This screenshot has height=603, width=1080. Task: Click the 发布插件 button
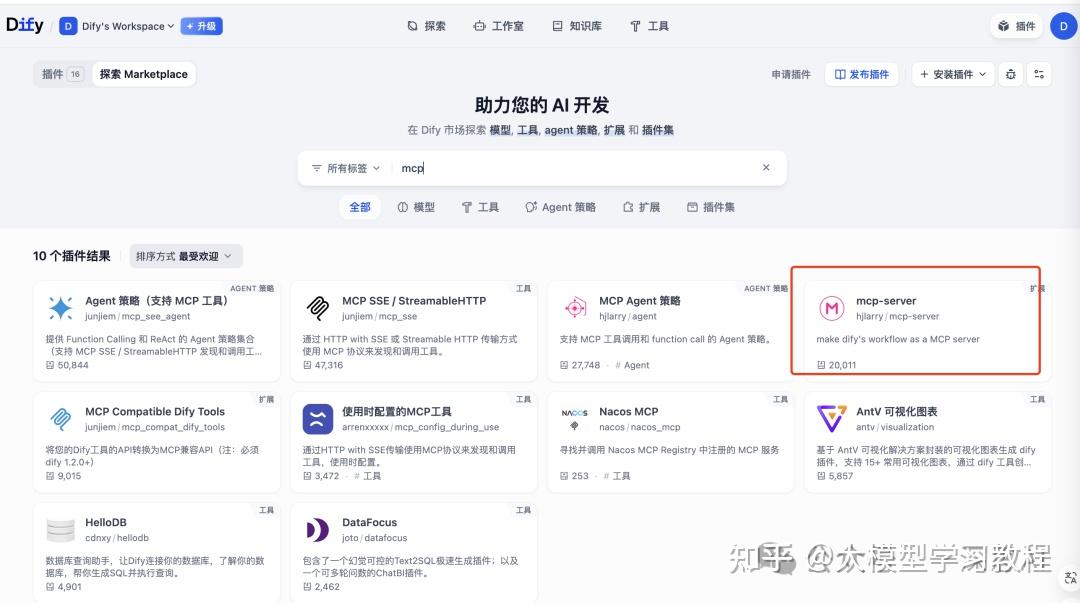coord(861,74)
